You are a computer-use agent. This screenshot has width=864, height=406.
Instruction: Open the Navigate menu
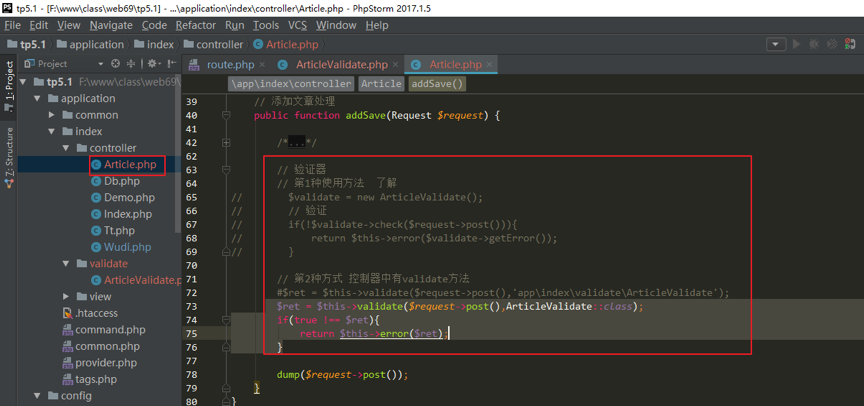pos(111,25)
